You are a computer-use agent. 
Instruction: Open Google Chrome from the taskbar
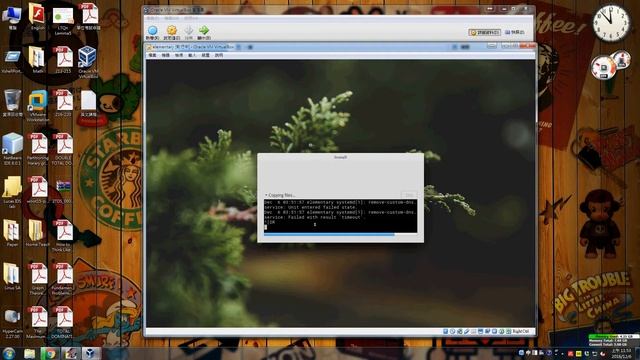(x=50, y=354)
